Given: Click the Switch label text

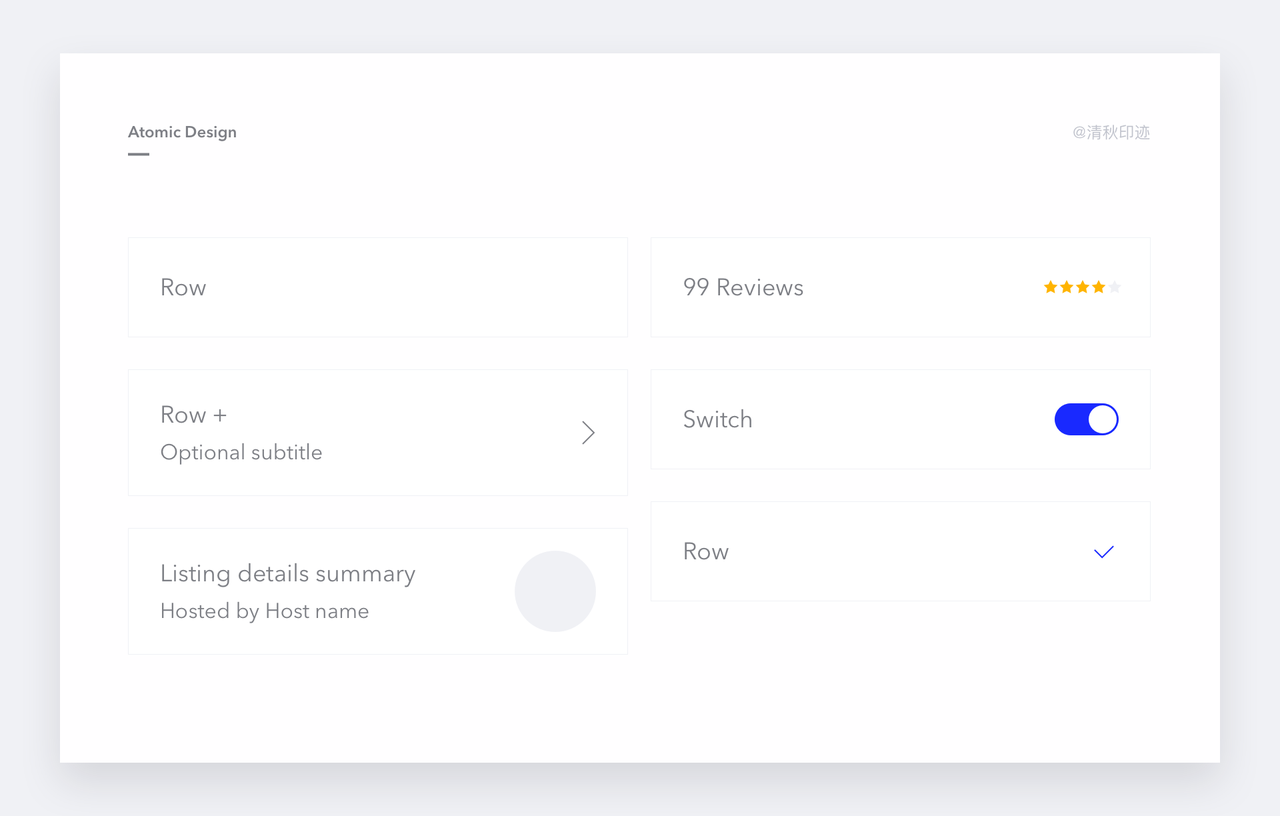Looking at the screenshot, I should pos(717,419).
